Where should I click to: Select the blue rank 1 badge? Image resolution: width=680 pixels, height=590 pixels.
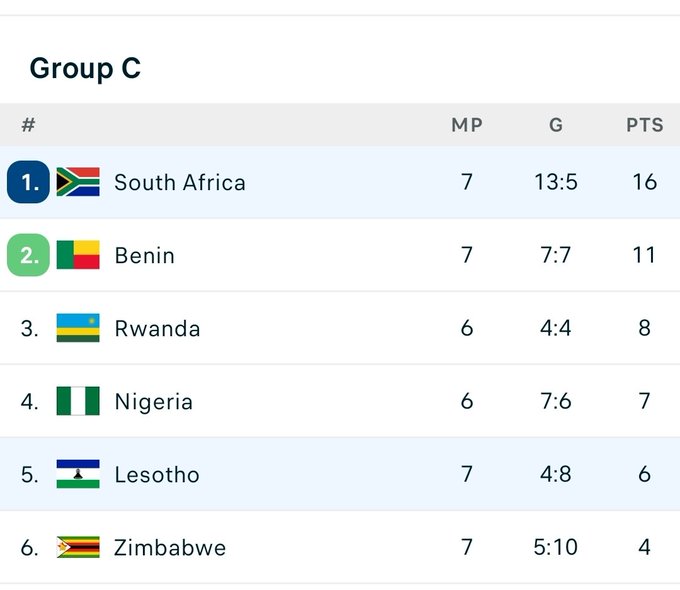point(28,182)
